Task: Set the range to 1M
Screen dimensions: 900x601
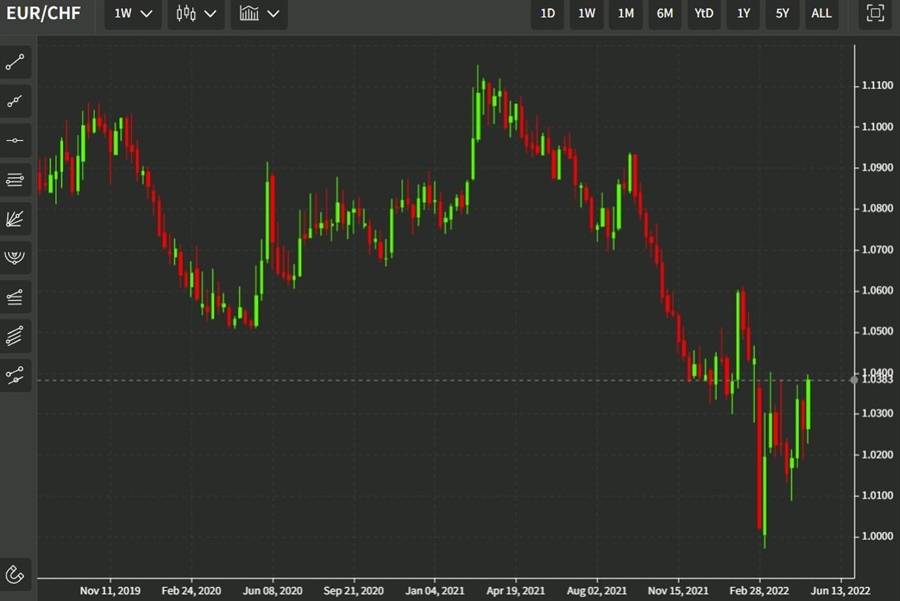Action: [626, 13]
